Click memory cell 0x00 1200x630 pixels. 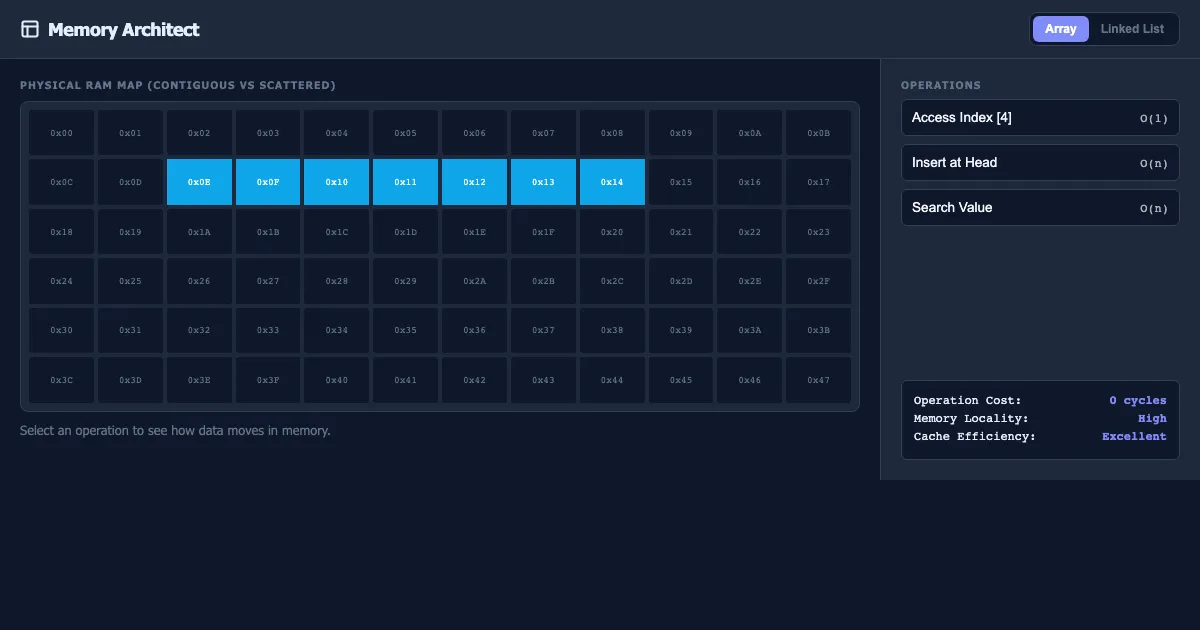[x=62, y=132]
